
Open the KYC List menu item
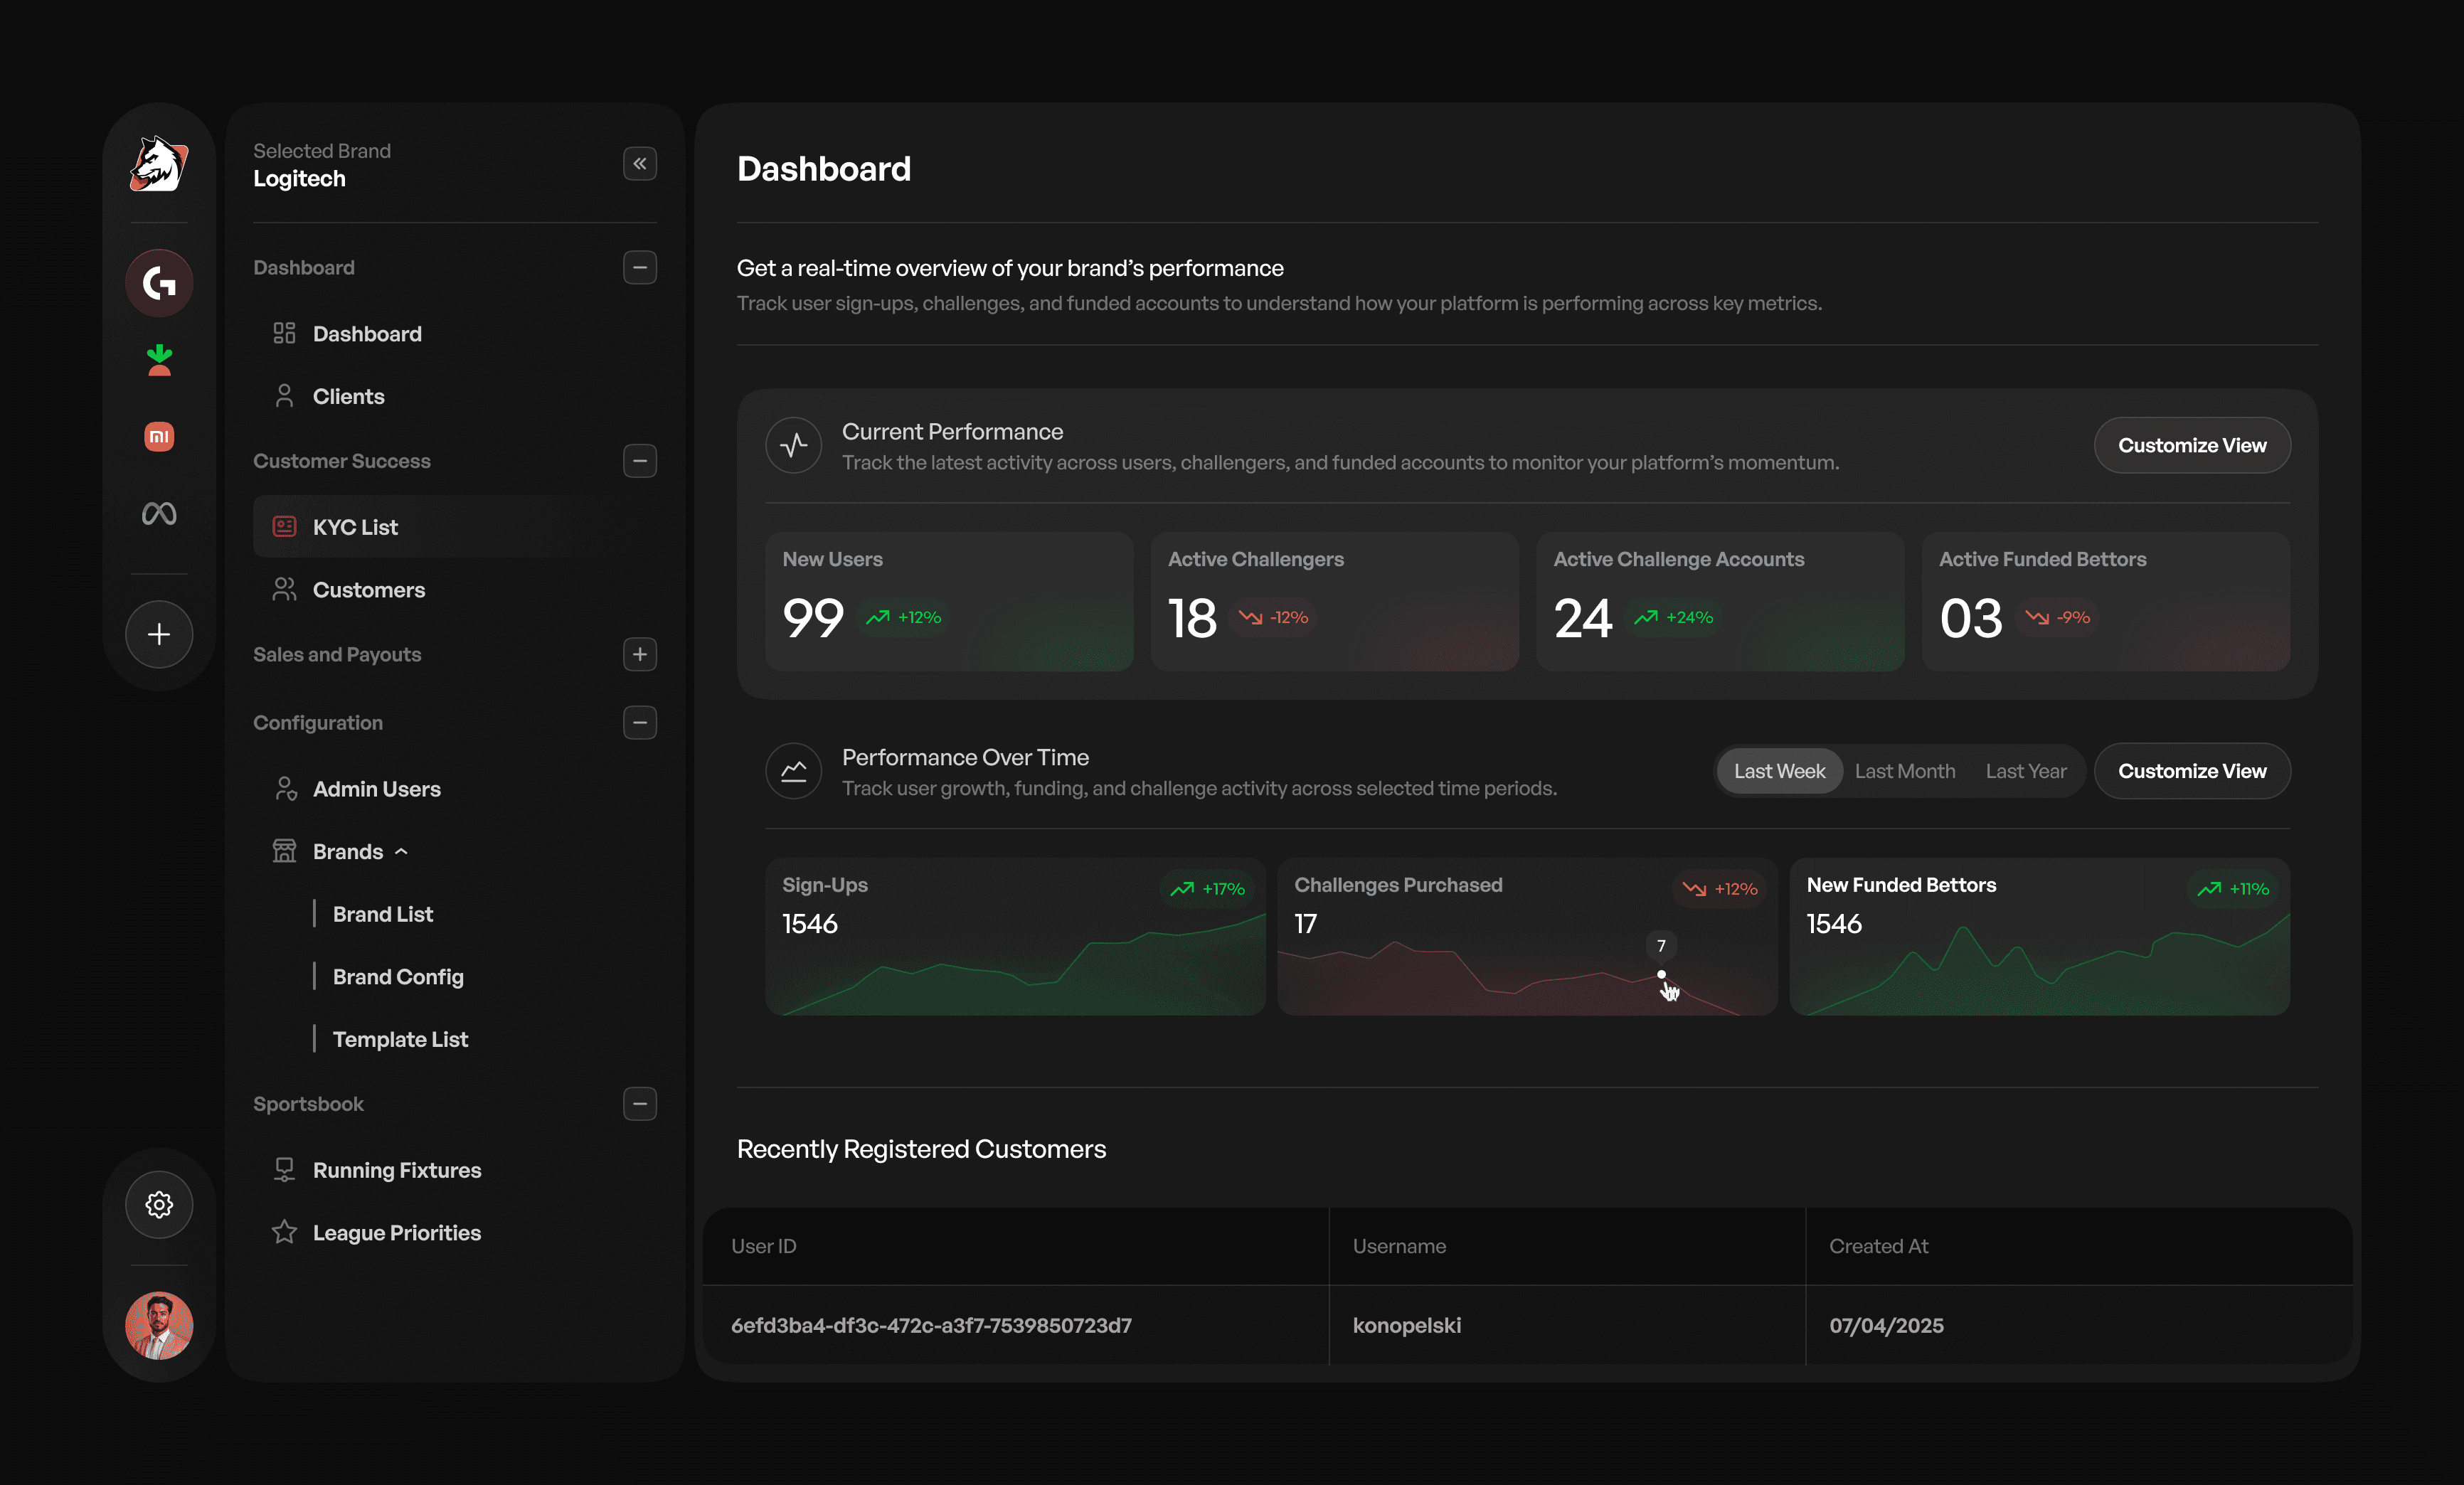[355, 527]
